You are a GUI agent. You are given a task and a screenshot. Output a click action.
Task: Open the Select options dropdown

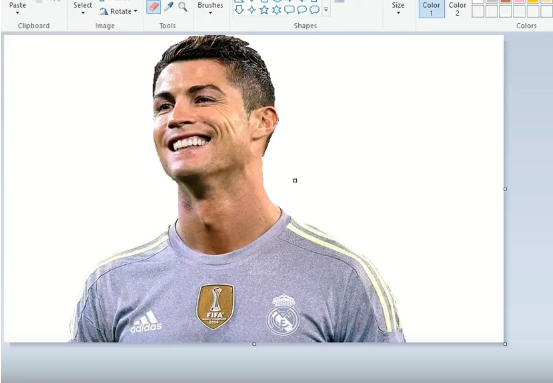coord(83,13)
